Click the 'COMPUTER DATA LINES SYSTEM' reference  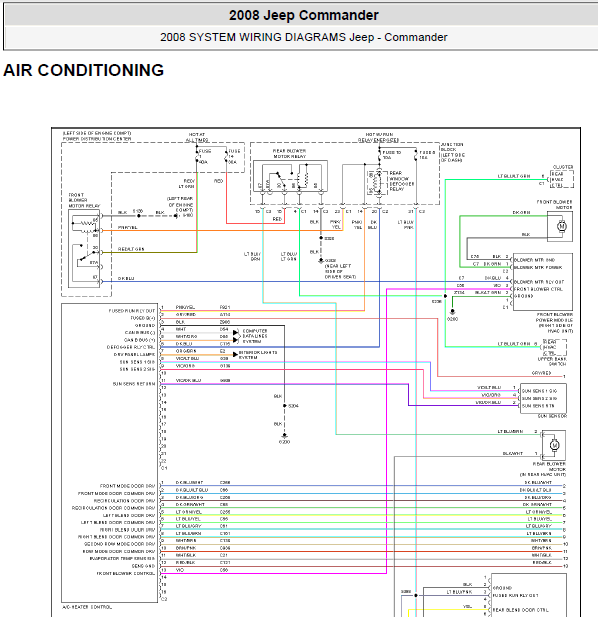tap(255, 336)
